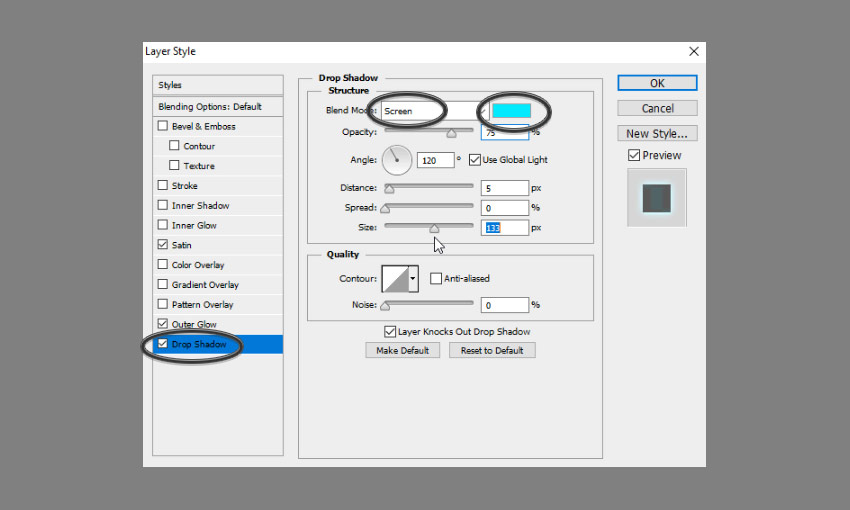This screenshot has height=510, width=850.
Task: Toggle Use Global Light checkbox
Action: pyautogui.click(x=475, y=160)
